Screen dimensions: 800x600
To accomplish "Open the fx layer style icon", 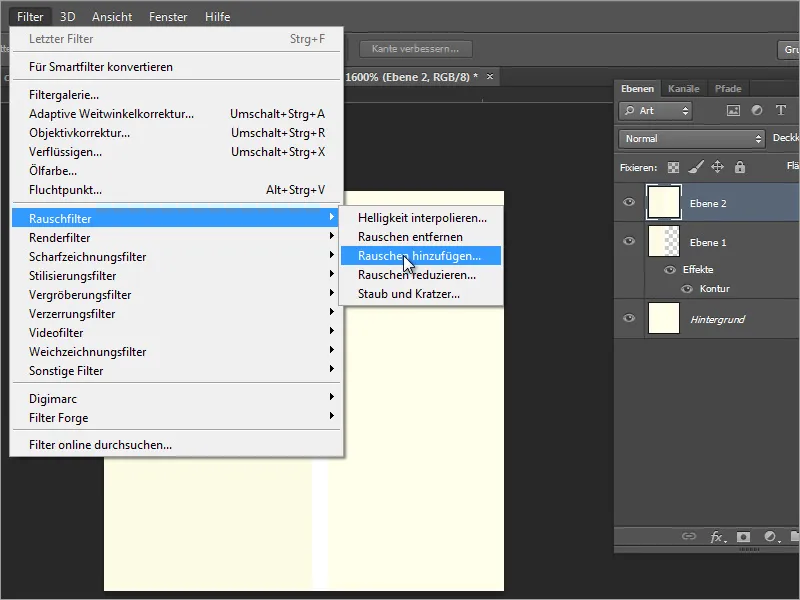I will (717, 537).
